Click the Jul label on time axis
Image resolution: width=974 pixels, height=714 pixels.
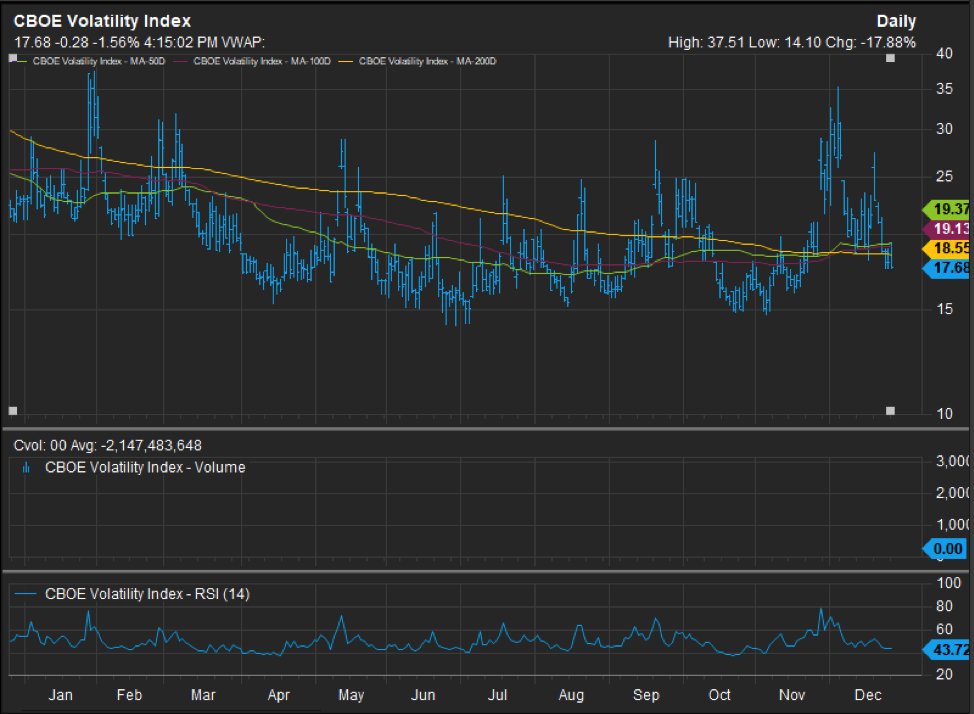click(x=497, y=695)
